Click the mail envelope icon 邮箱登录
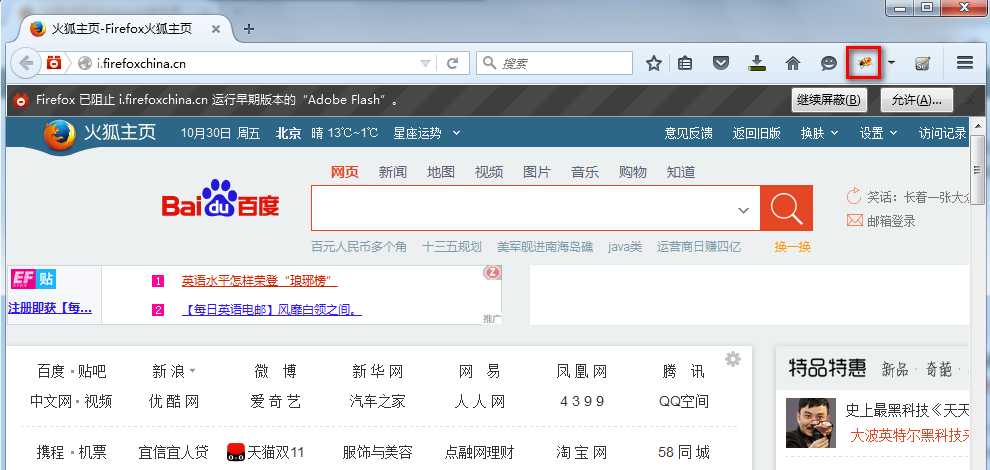 pyautogui.click(x=854, y=220)
